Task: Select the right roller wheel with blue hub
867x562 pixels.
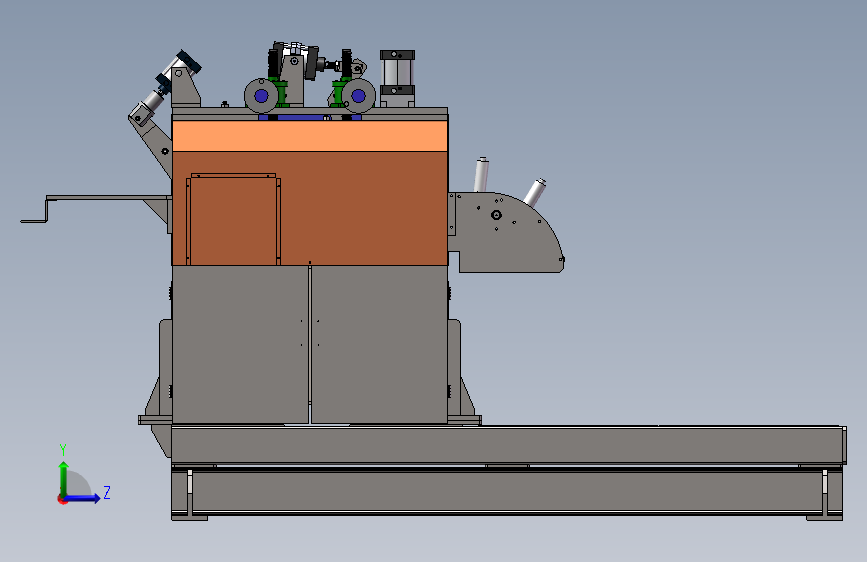Action: click(358, 96)
